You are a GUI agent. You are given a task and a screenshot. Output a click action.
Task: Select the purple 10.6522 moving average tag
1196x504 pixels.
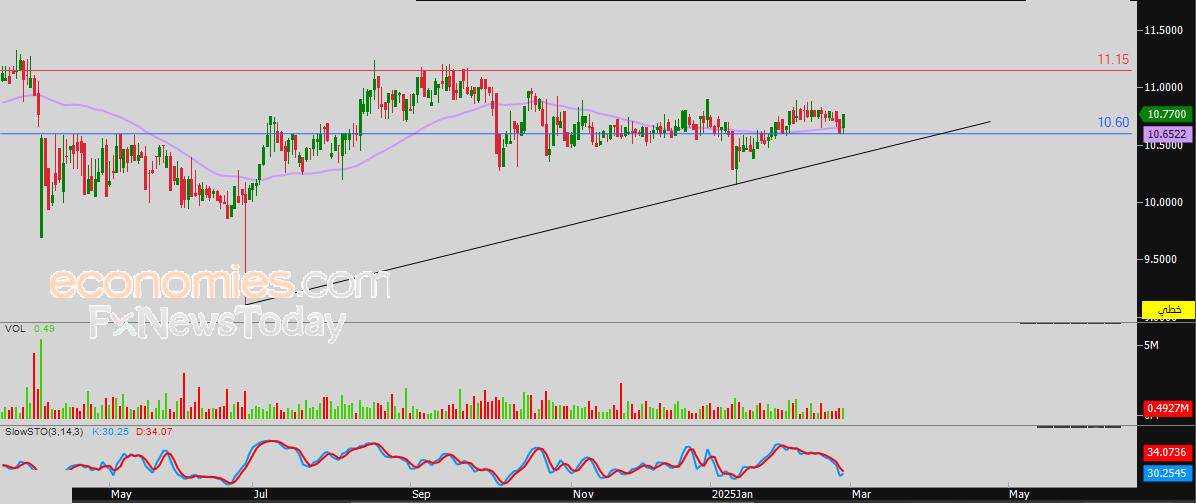(1166, 134)
